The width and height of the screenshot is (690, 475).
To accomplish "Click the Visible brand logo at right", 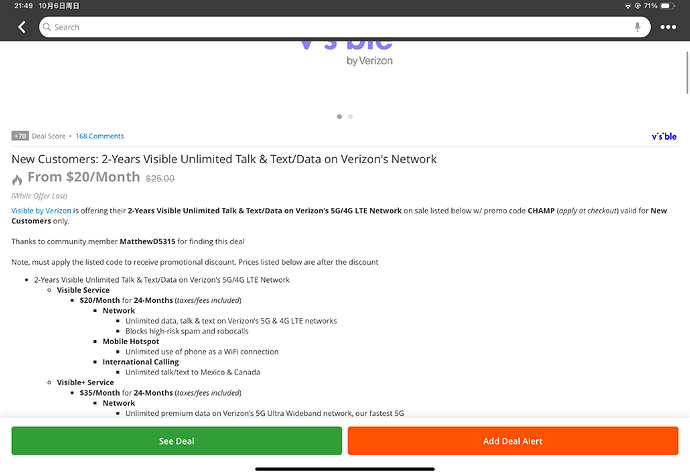I will point(664,136).
